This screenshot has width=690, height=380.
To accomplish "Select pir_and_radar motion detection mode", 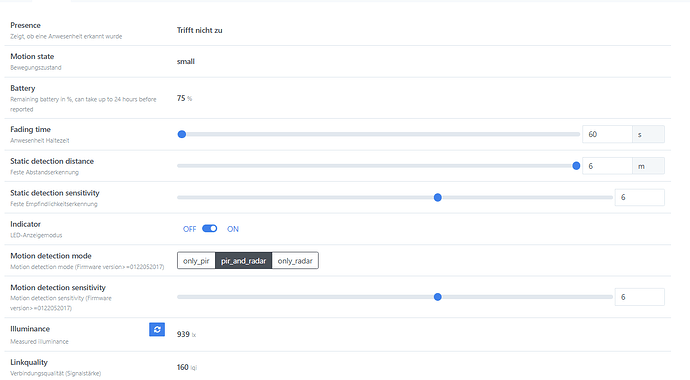I will (x=243, y=260).
